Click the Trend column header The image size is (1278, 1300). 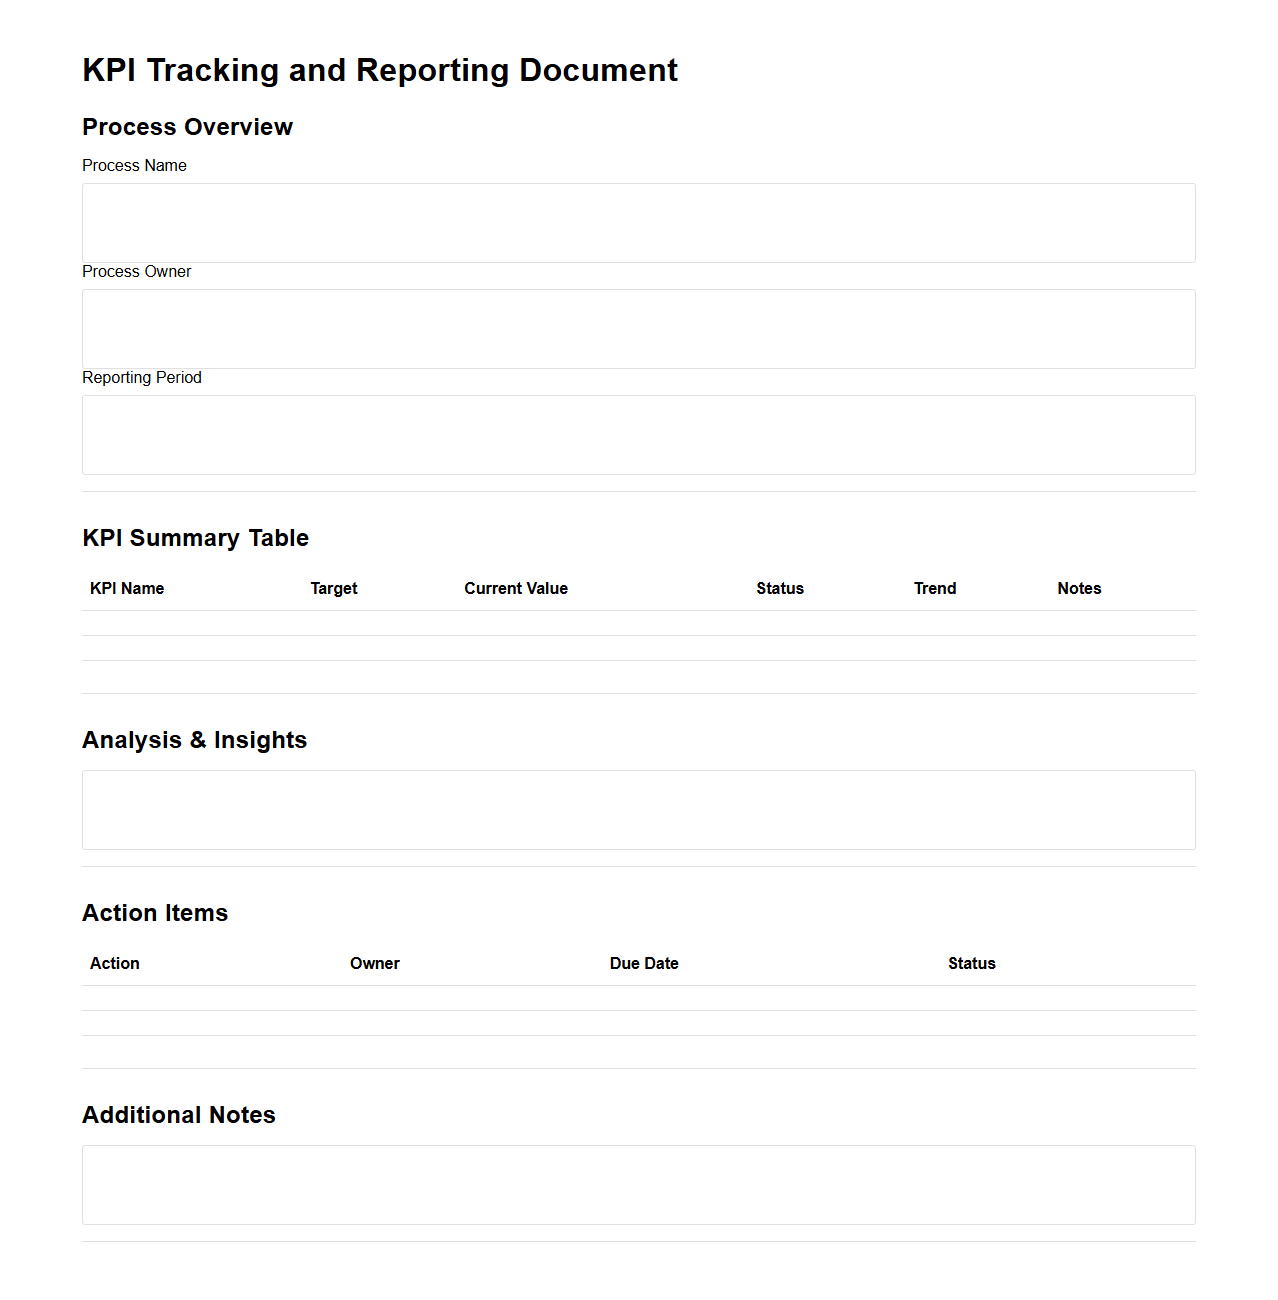(x=935, y=588)
